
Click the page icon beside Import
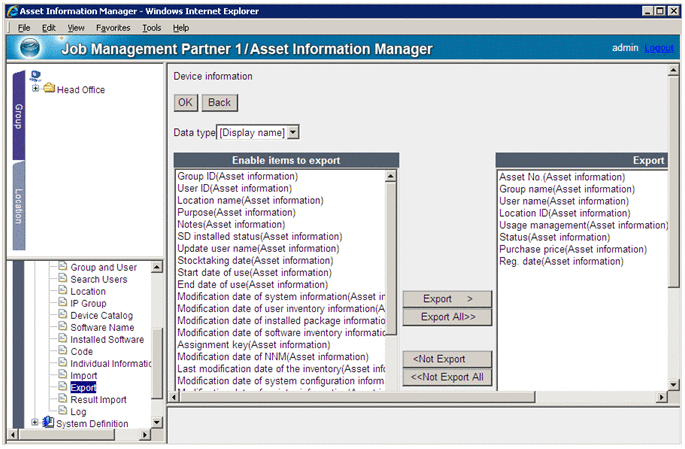click(63, 375)
